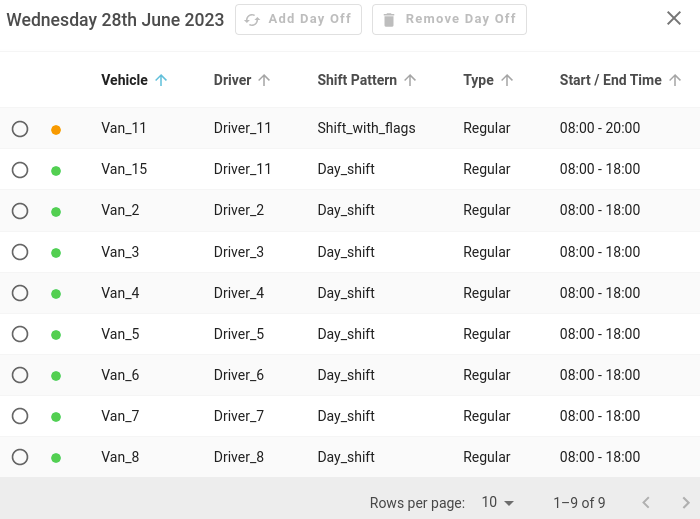700x519 pixels.
Task: Click the green status dot for Van_2
Action: pos(56,212)
